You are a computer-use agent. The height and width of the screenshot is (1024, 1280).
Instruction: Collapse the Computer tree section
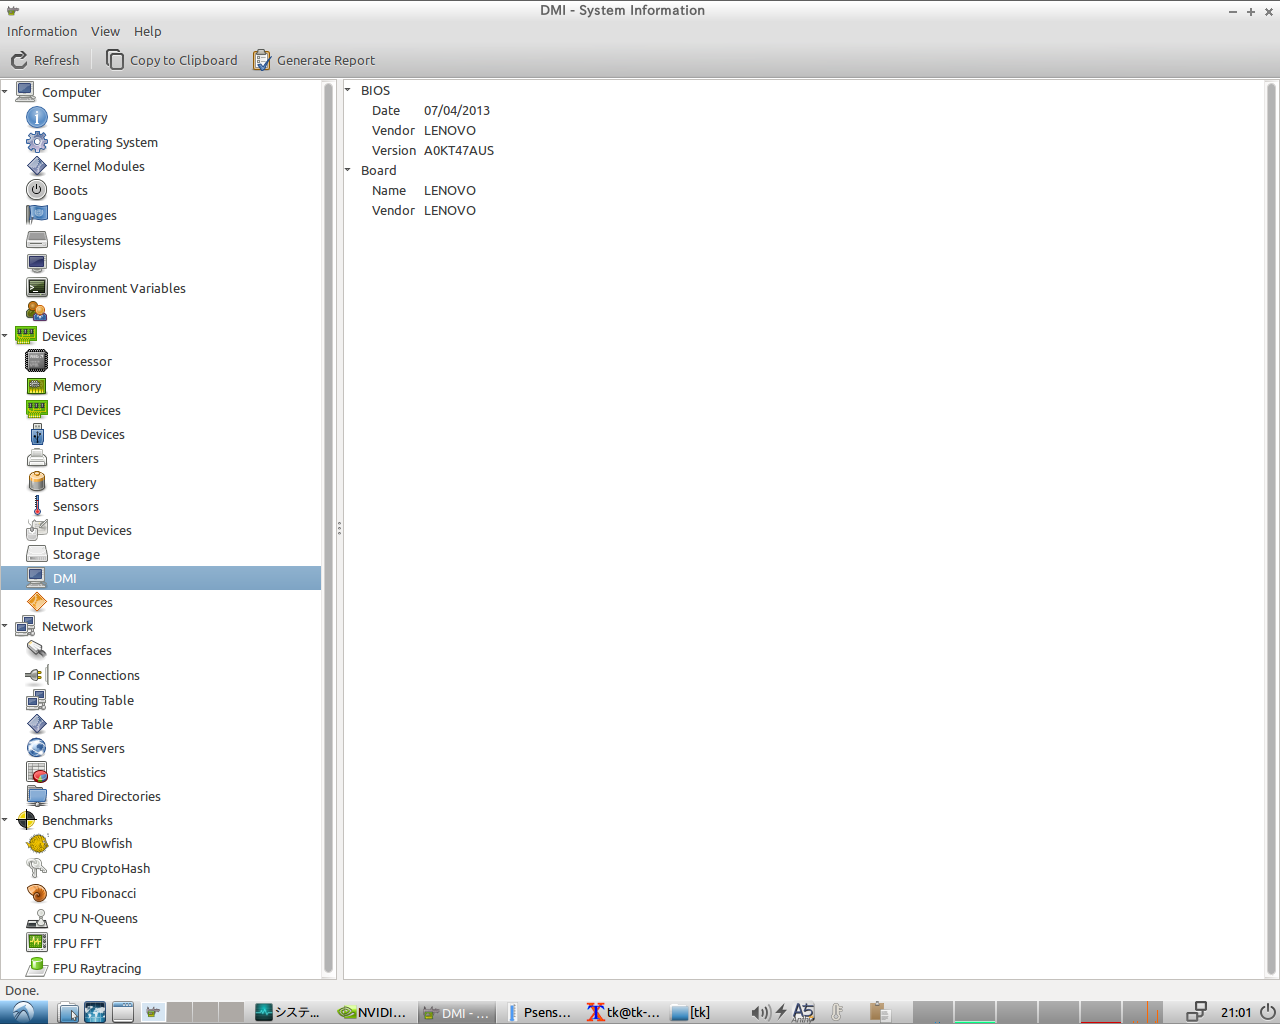coord(6,92)
